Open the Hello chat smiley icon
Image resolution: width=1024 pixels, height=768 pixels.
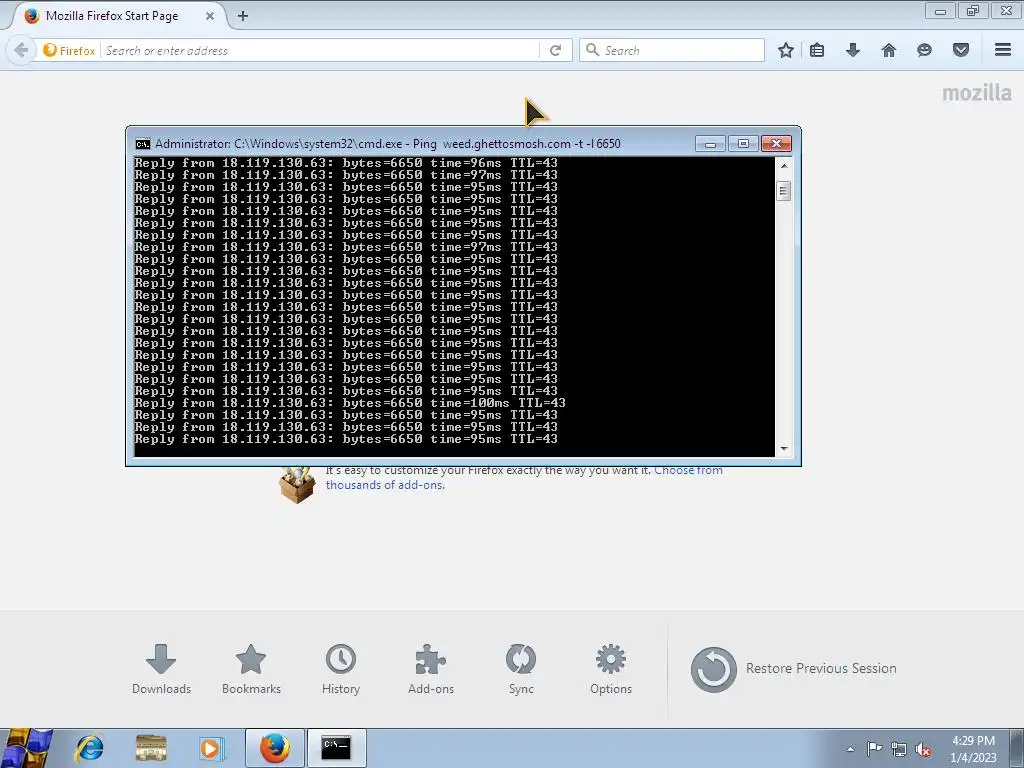924,50
